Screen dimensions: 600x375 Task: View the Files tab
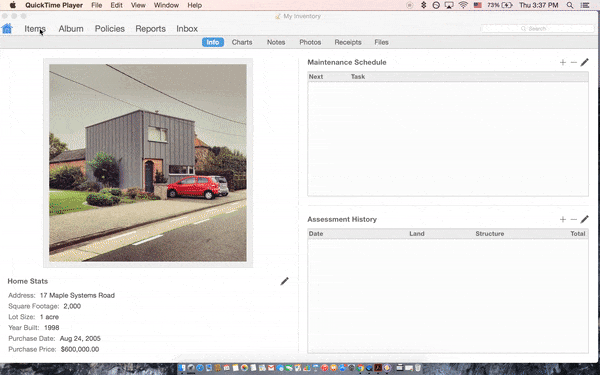click(x=382, y=42)
